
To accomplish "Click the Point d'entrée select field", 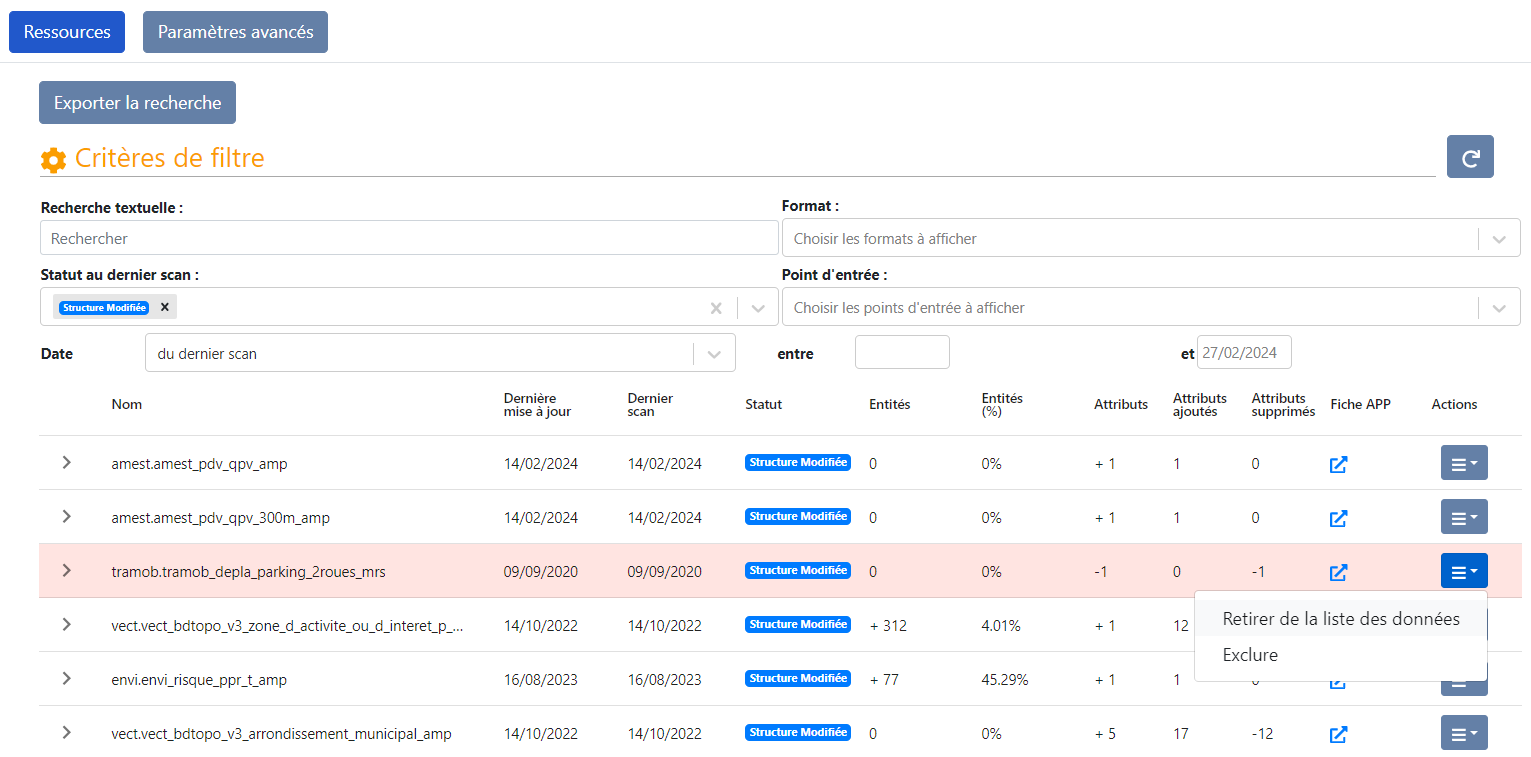I will (x=1151, y=307).
